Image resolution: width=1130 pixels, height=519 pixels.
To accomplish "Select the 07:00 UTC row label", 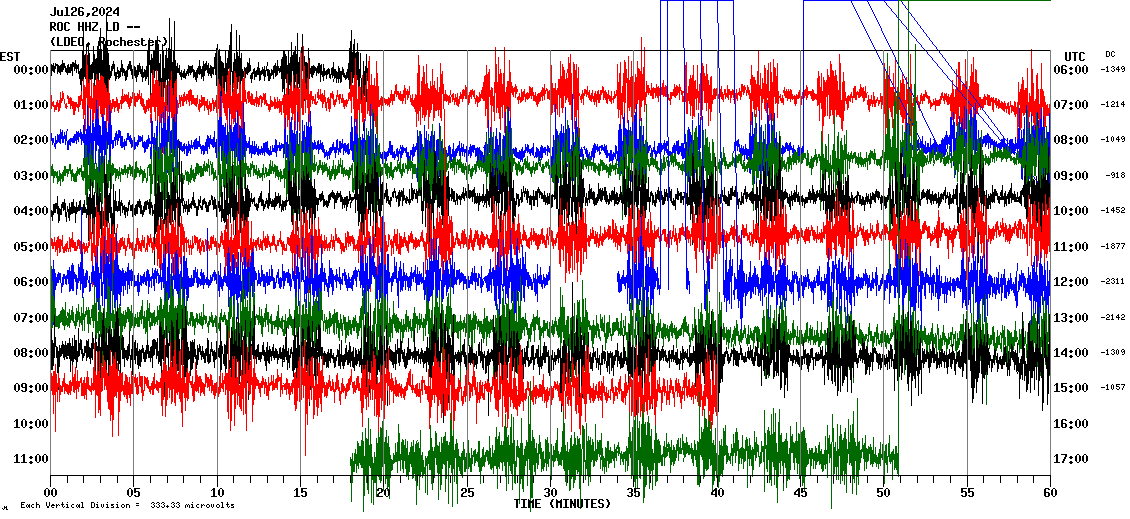I will pyautogui.click(x=1075, y=105).
